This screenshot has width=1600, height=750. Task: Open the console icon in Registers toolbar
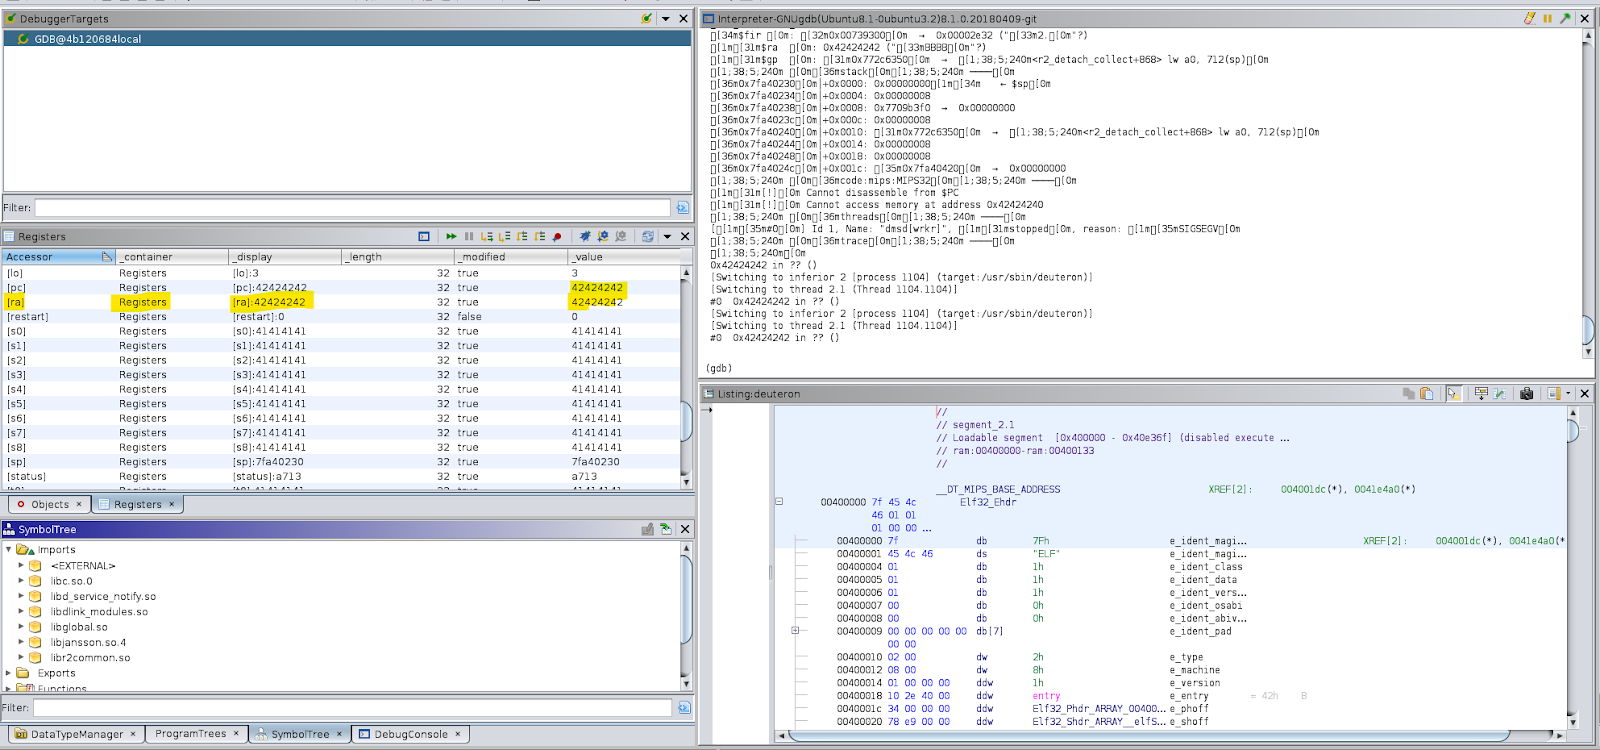point(424,237)
